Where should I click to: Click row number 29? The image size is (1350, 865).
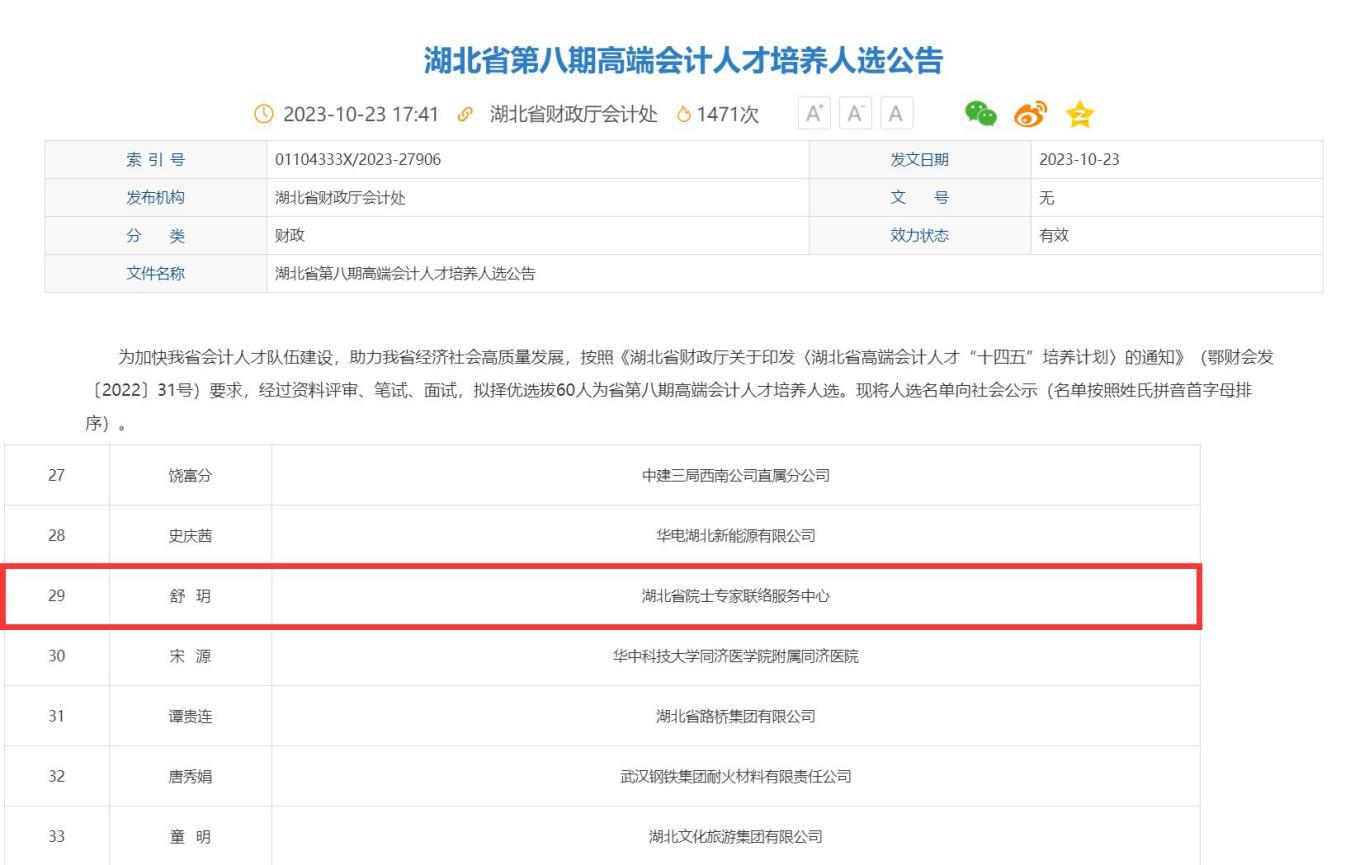click(x=56, y=596)
